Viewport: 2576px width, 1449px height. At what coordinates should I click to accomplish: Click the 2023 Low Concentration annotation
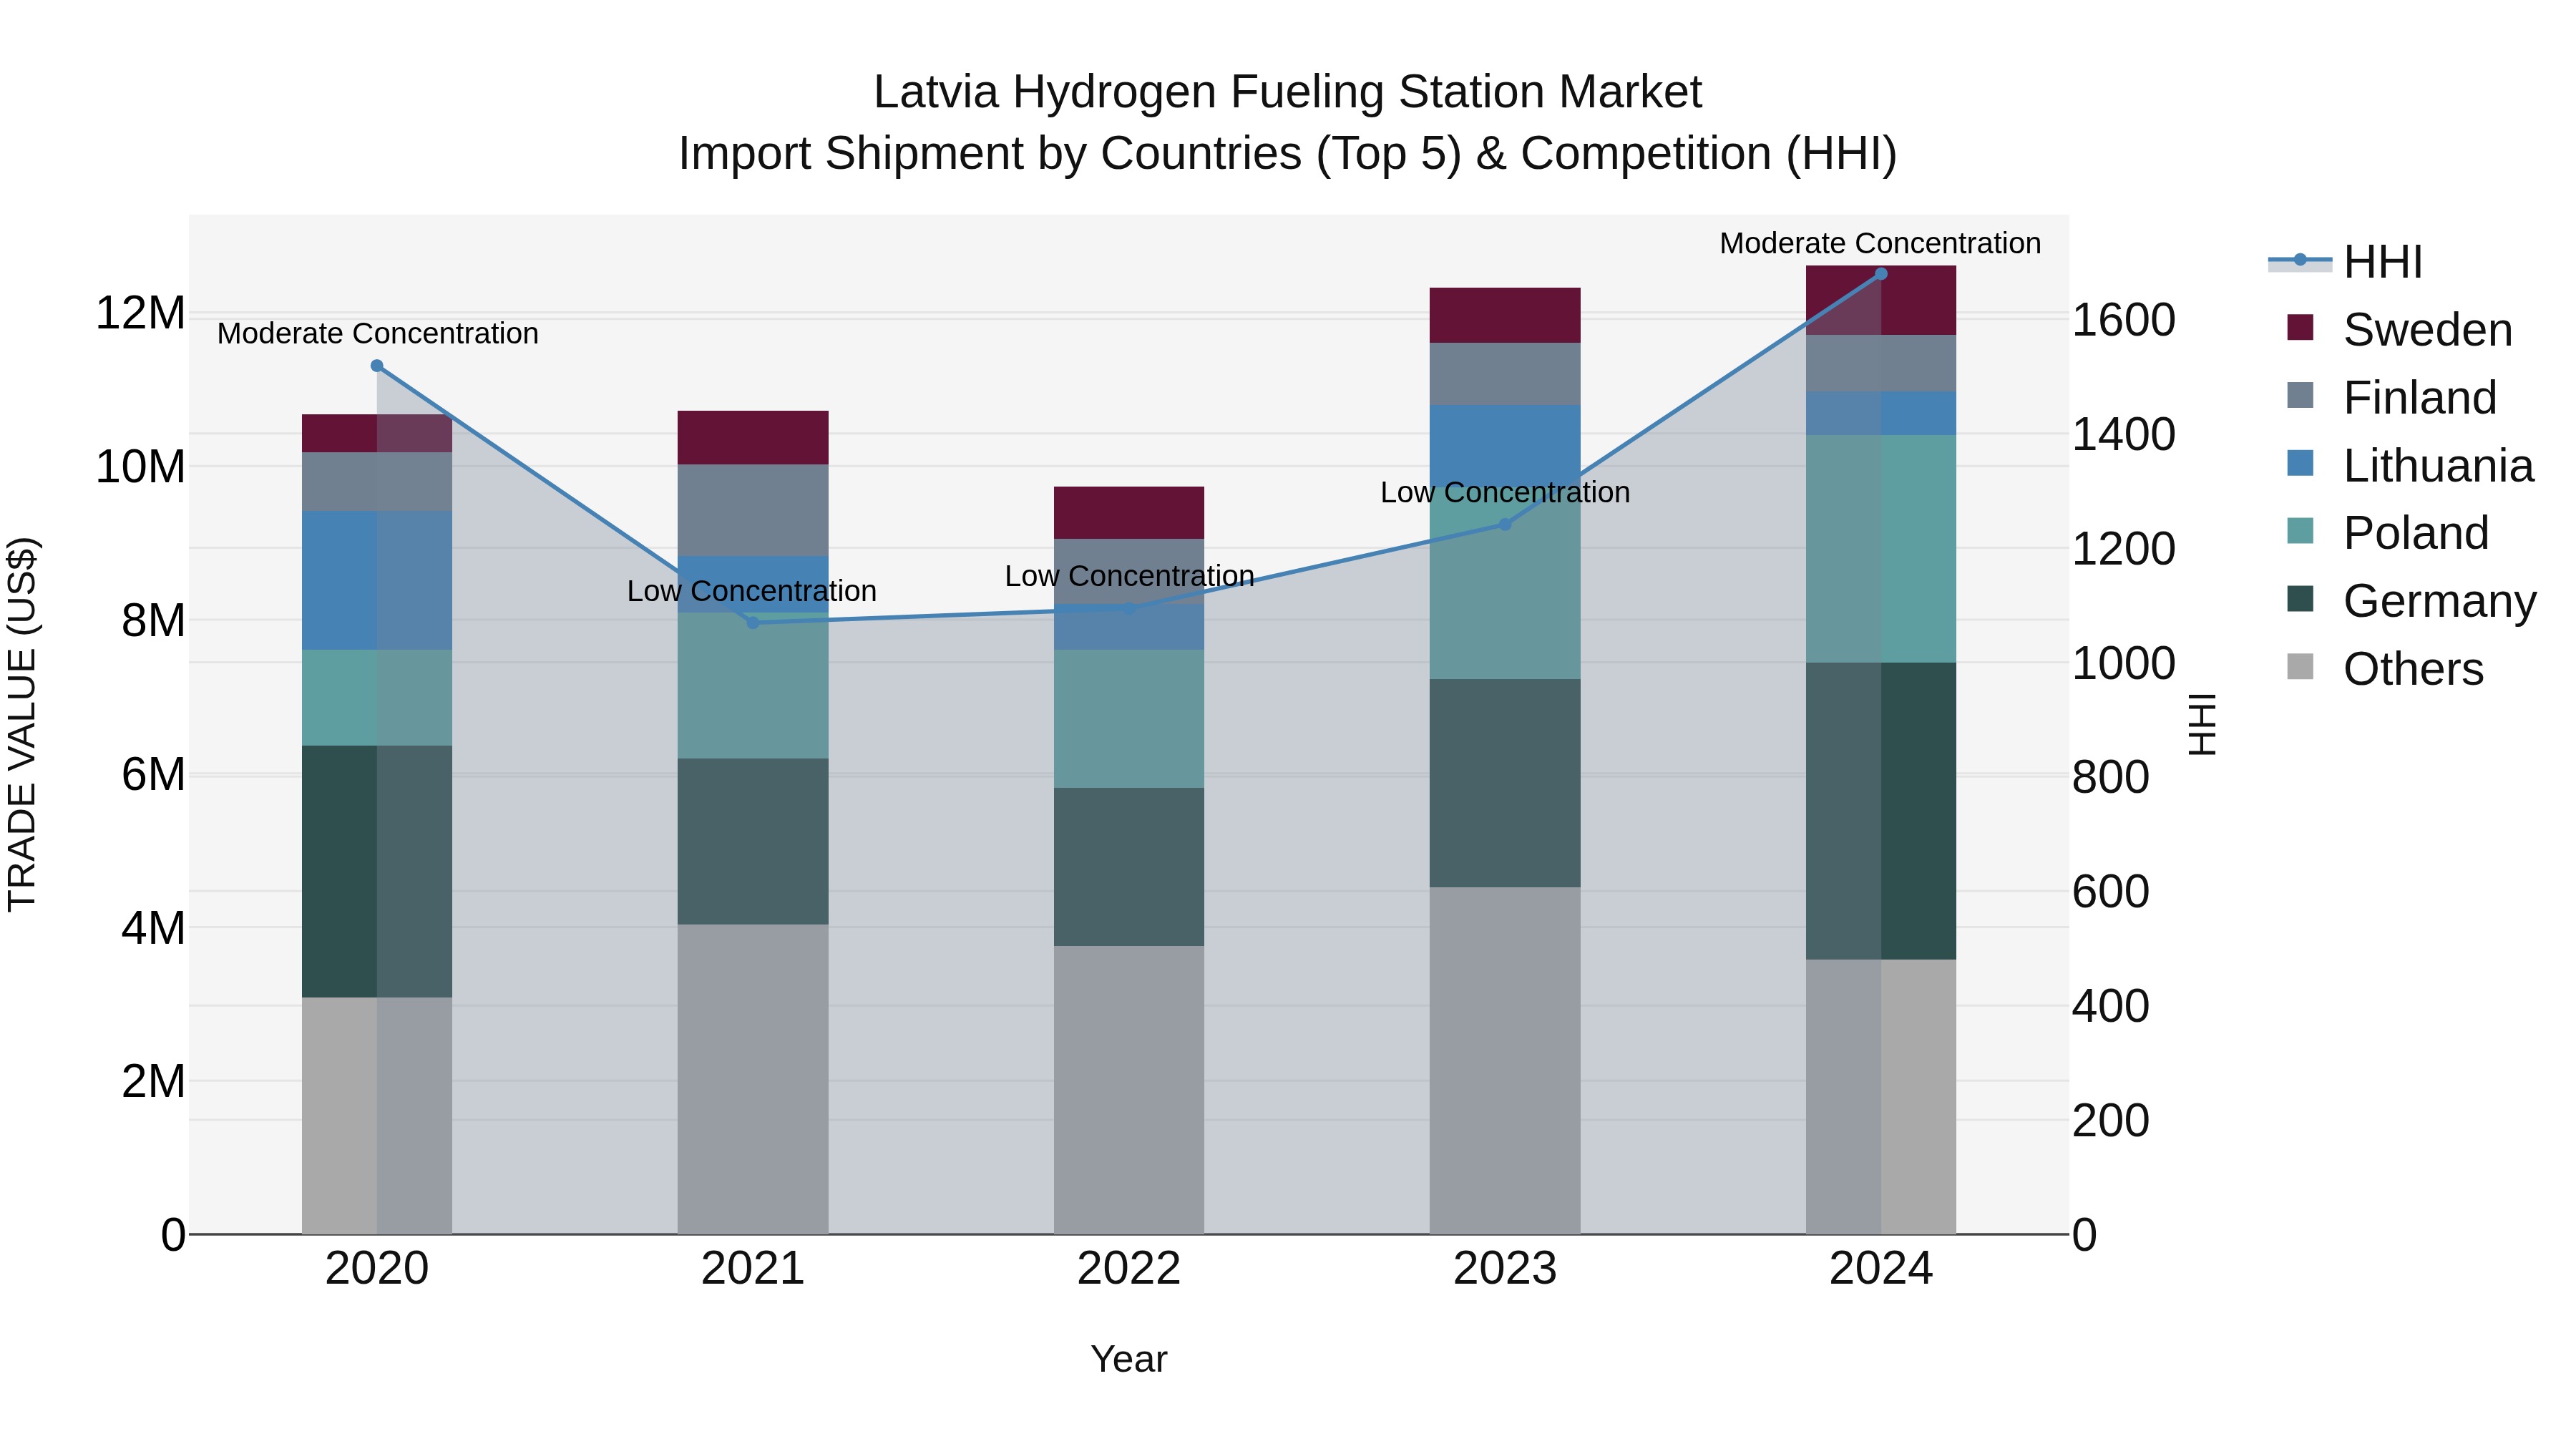[1505, 492]
